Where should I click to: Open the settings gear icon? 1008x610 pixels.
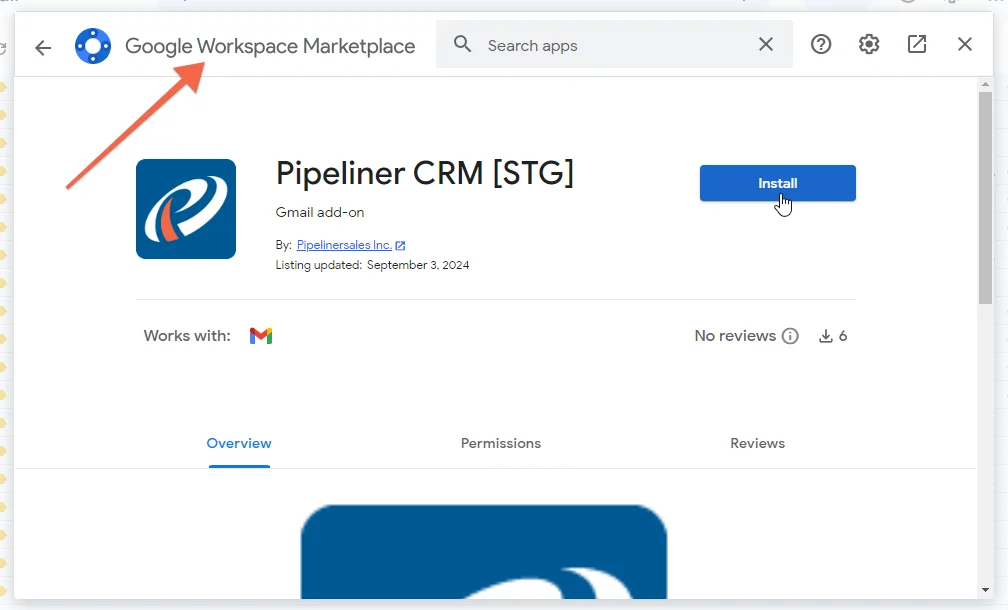(x=869, y=44)
